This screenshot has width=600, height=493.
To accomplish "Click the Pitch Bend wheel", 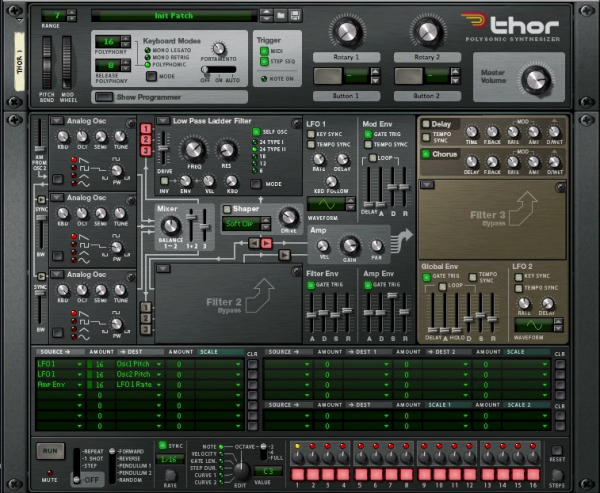I will (47, 62).
